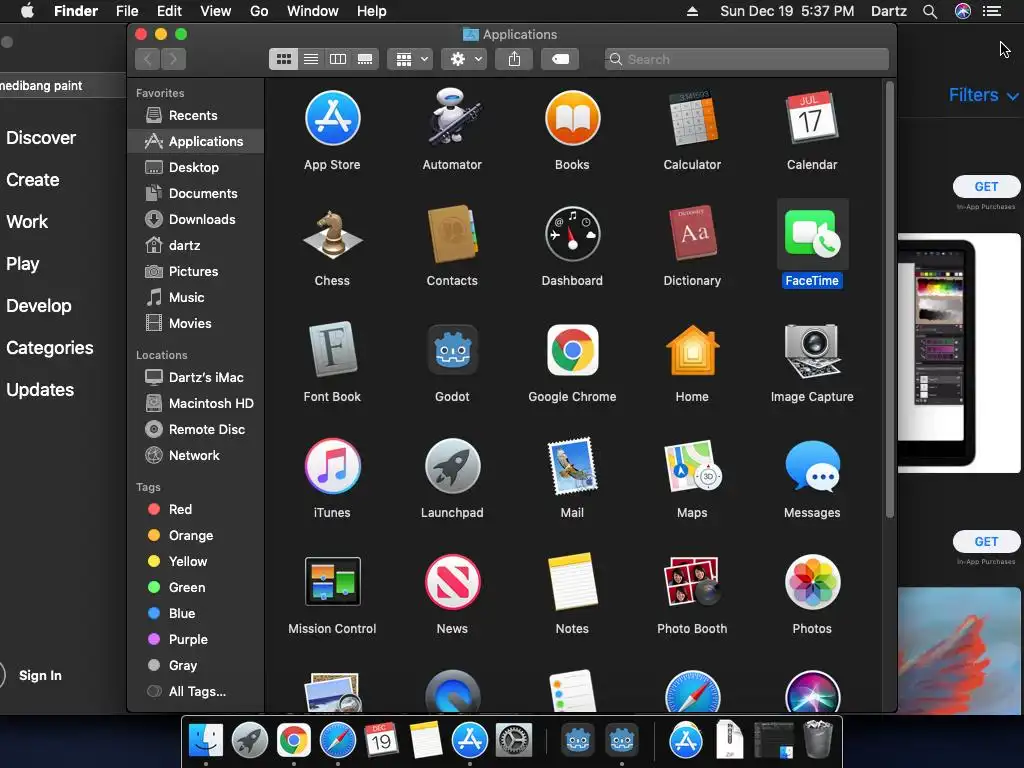Open the group-by arrangement dropdown
1024x768 pixels.
(410, 59)
